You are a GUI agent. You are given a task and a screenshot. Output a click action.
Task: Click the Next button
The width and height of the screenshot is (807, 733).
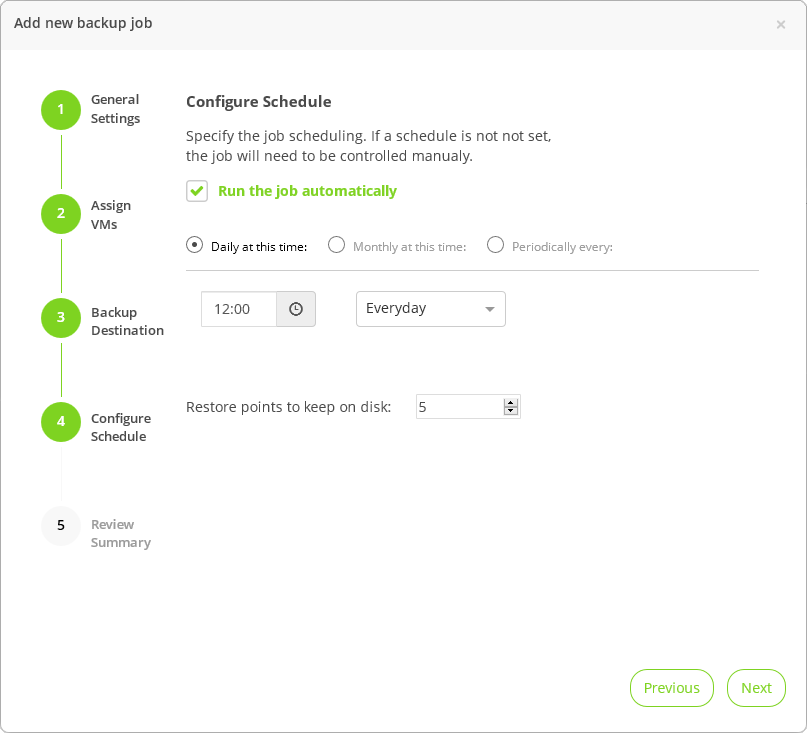(756, 688)
